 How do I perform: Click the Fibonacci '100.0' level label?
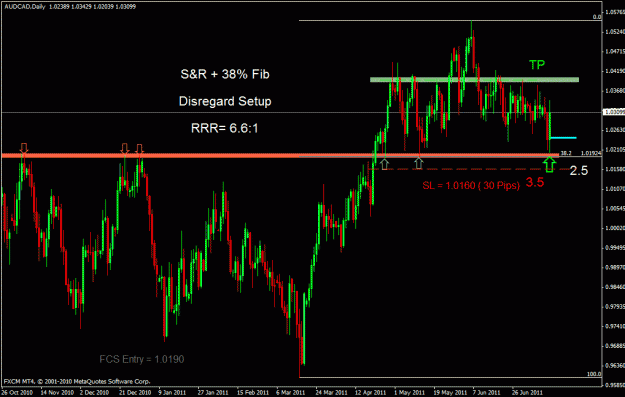coord(594,374)
